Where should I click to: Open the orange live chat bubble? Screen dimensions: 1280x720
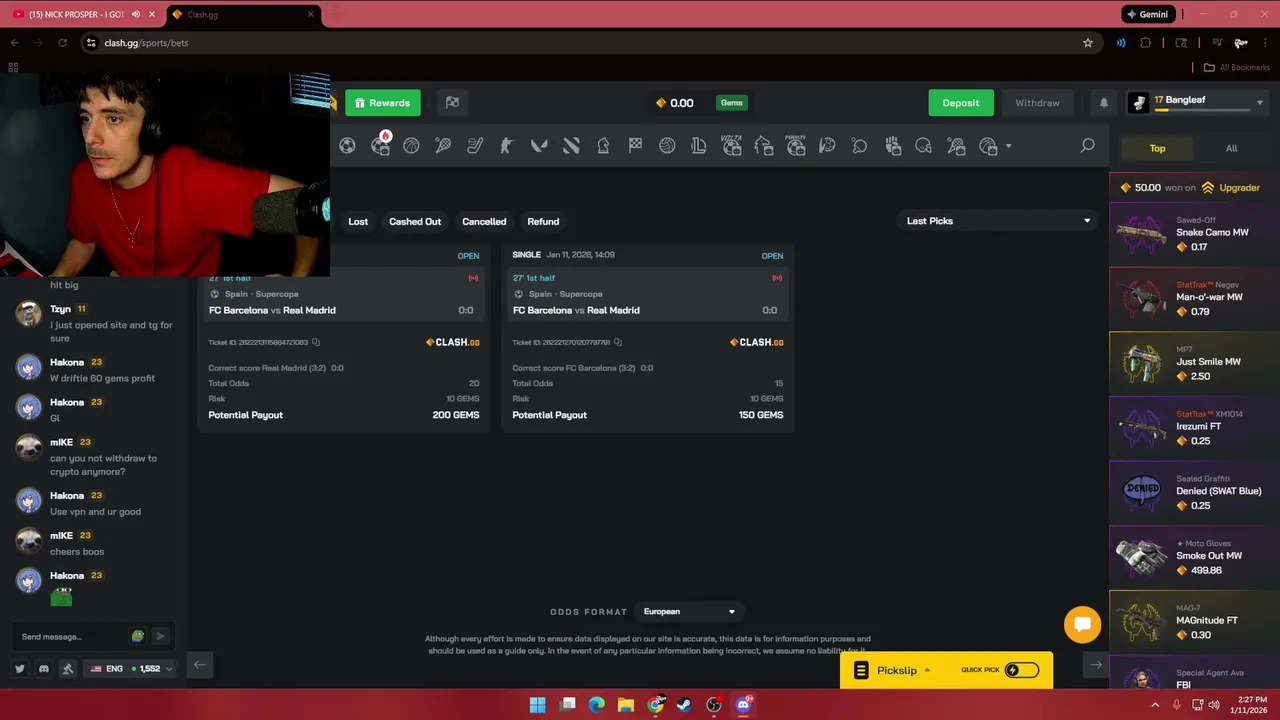(1082, 625)
